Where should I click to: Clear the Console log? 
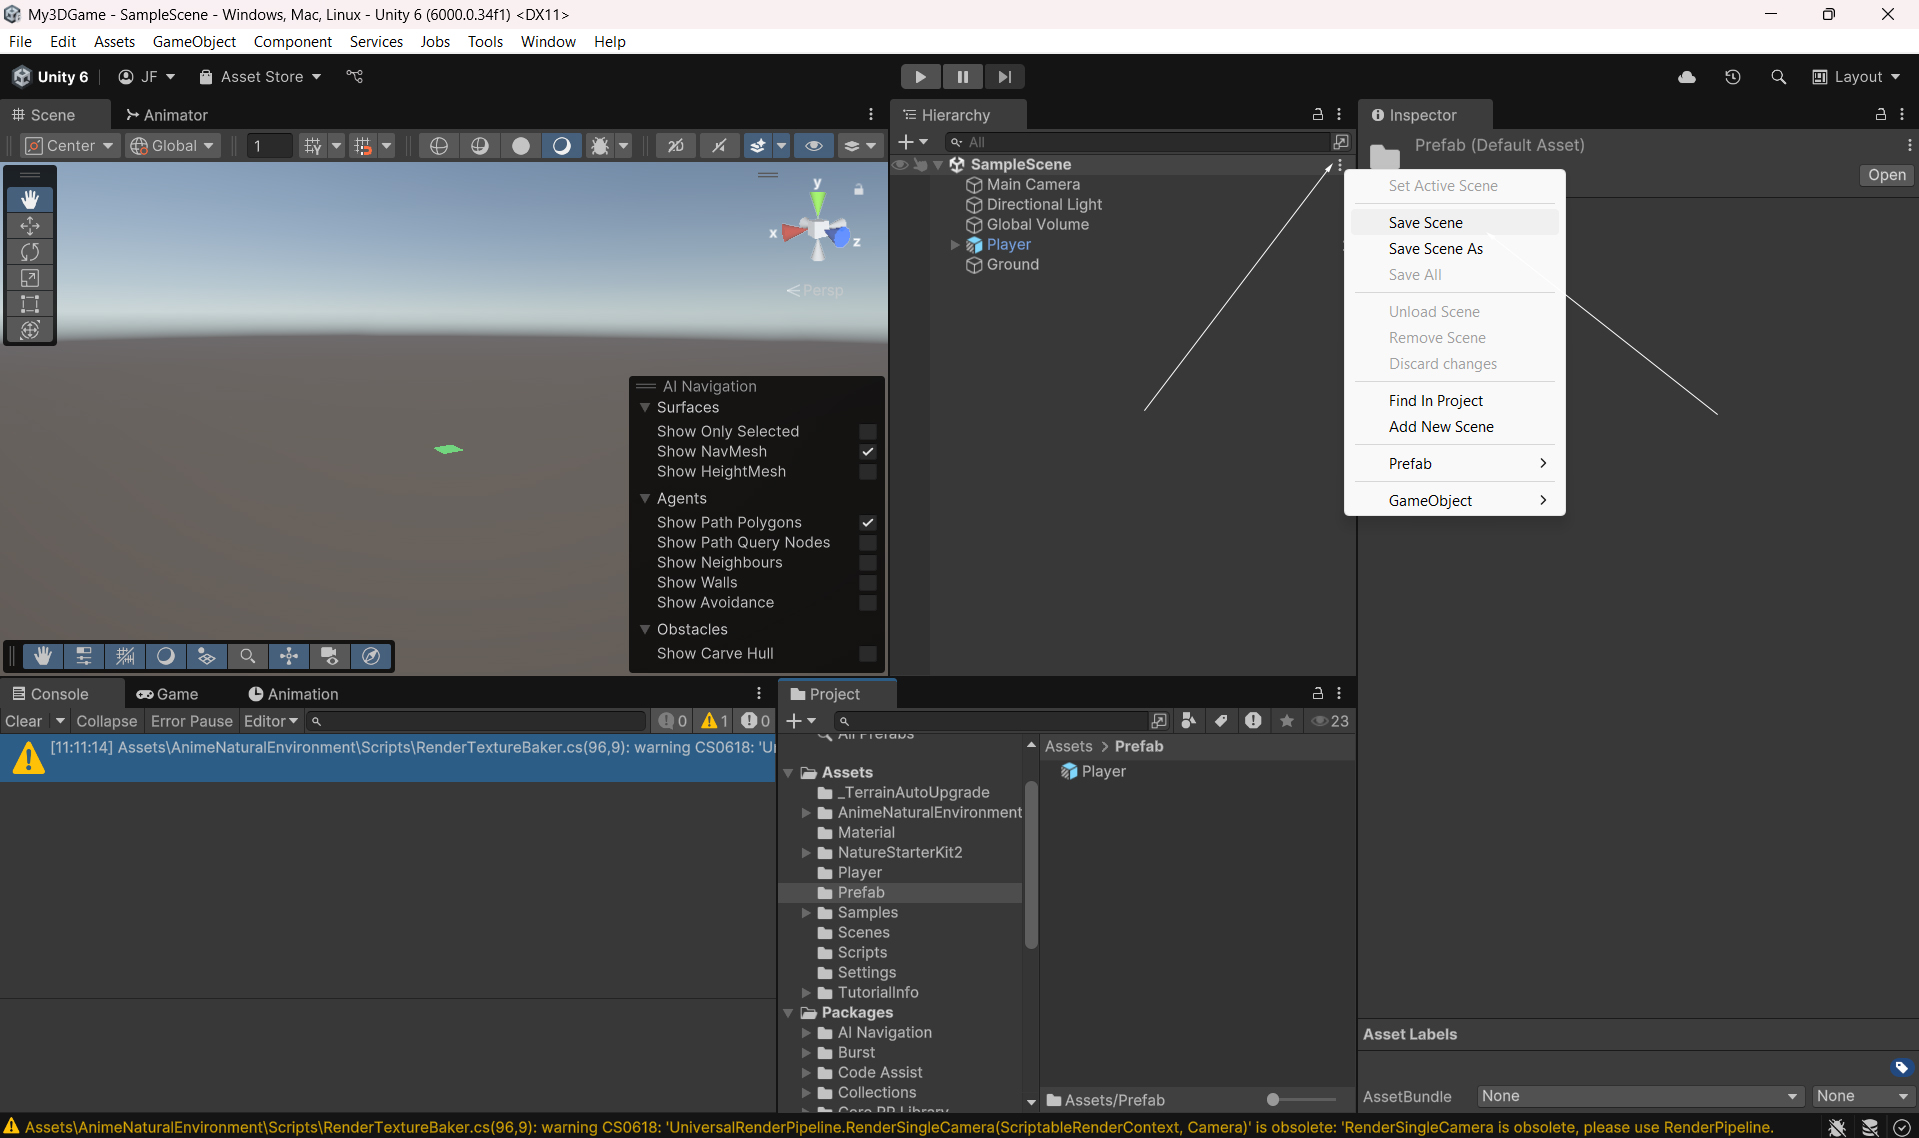[23, 721]
